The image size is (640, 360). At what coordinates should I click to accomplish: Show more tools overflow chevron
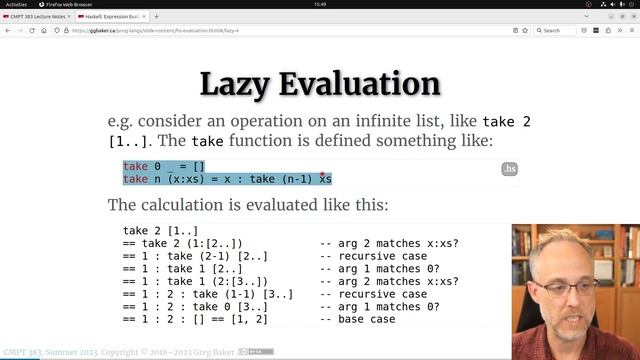[x=620, y=31]
